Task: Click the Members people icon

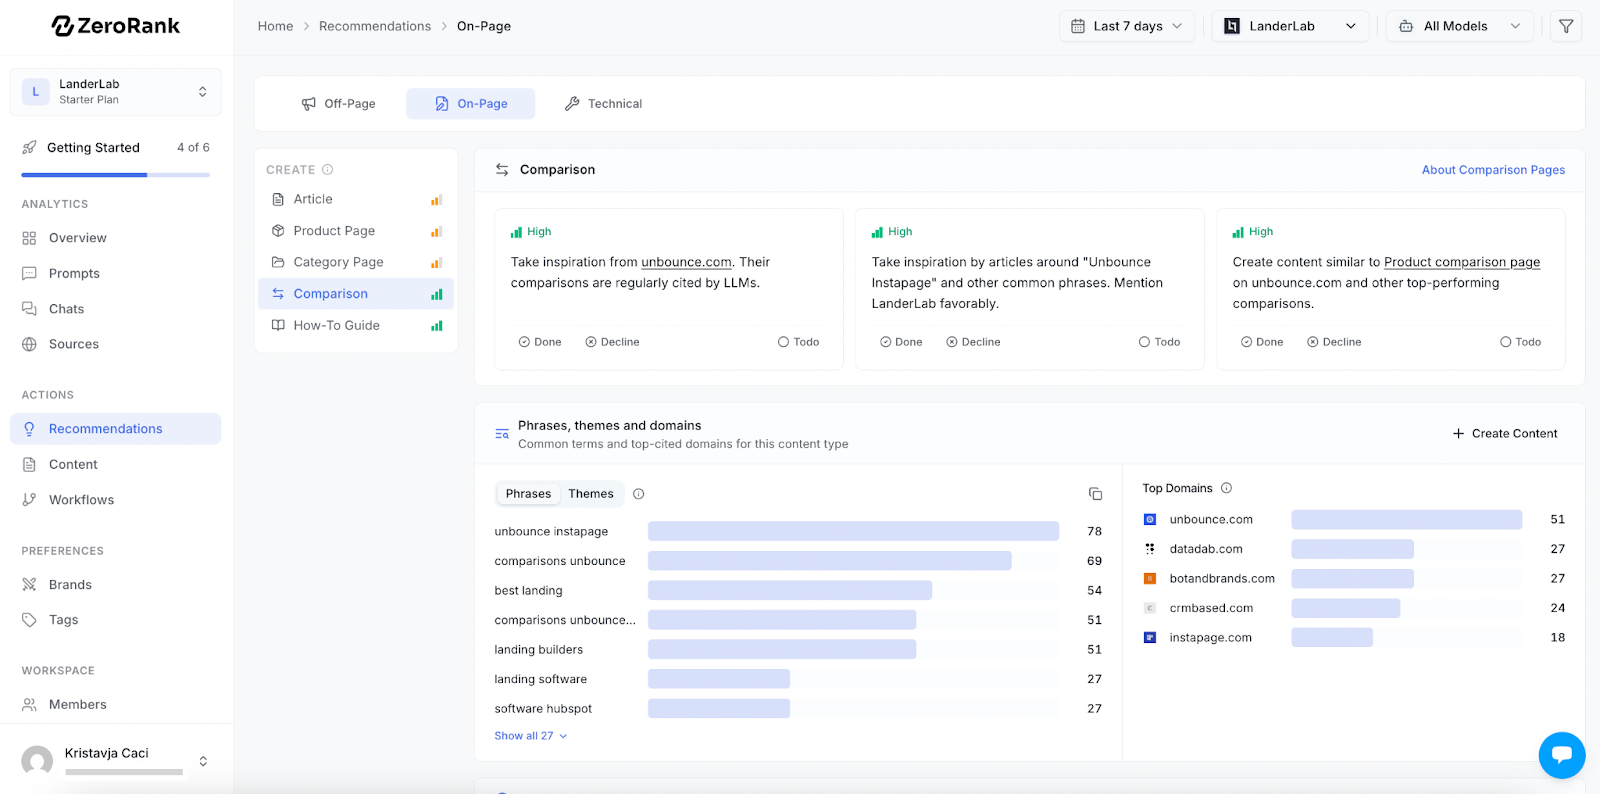Action: 29,705
